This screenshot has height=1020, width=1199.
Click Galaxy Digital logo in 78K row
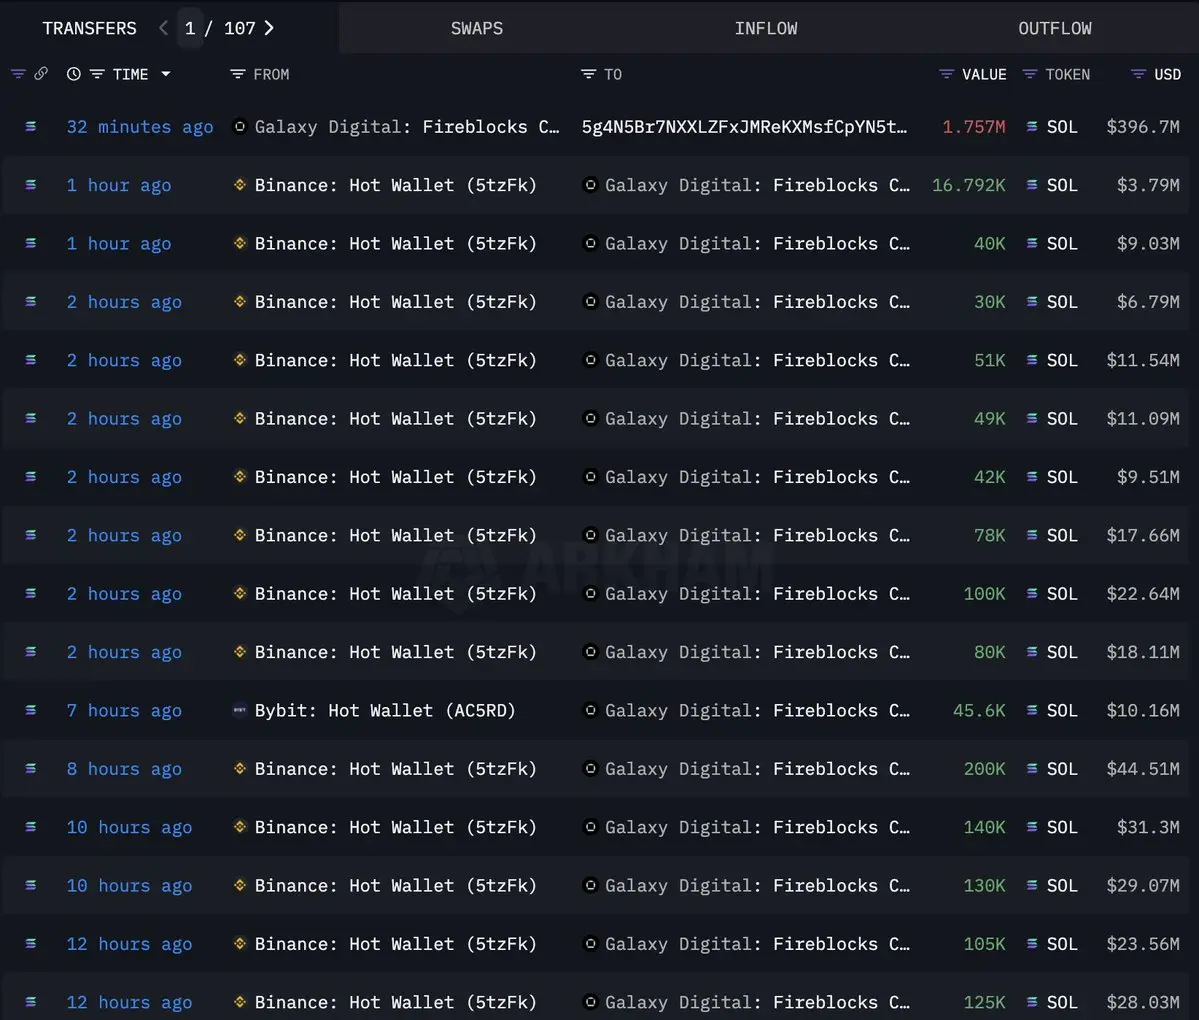point(590,534)
